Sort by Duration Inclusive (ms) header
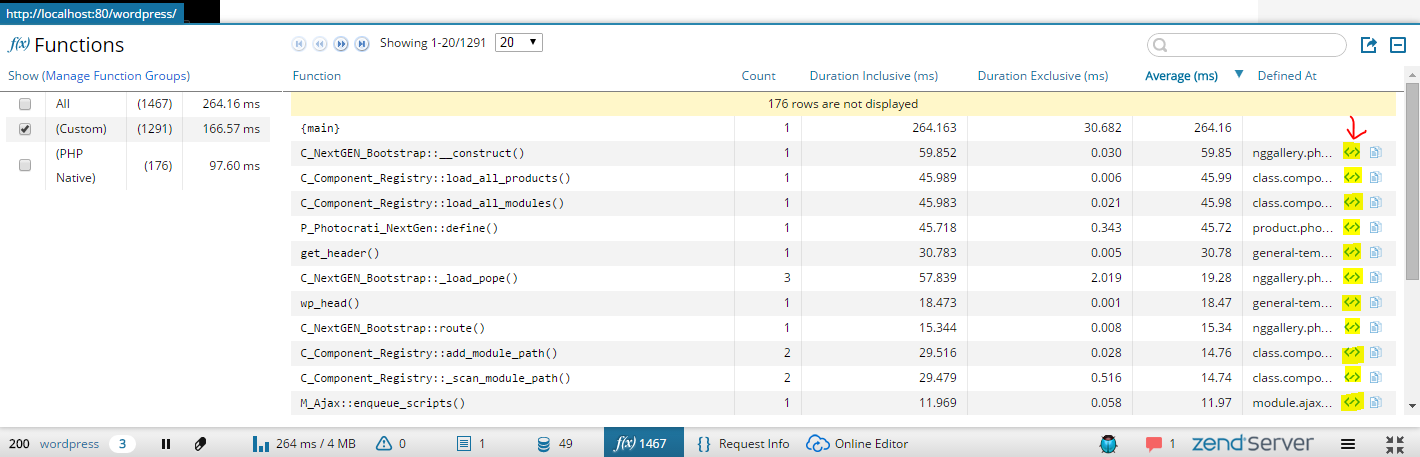Image resolution: width=1420 pixels, height=457 pixels. click(x=874, y=76)
